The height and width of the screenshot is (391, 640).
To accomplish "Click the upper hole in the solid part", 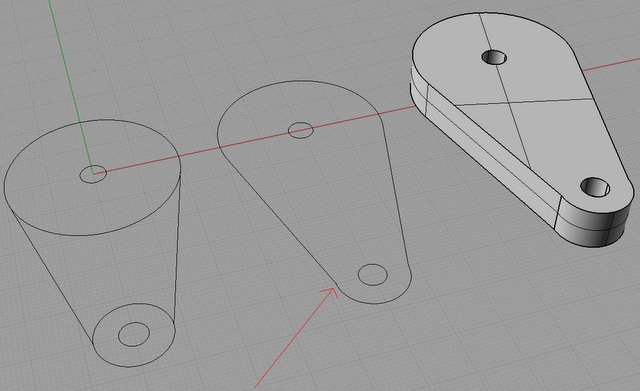I will click(494, 57).
